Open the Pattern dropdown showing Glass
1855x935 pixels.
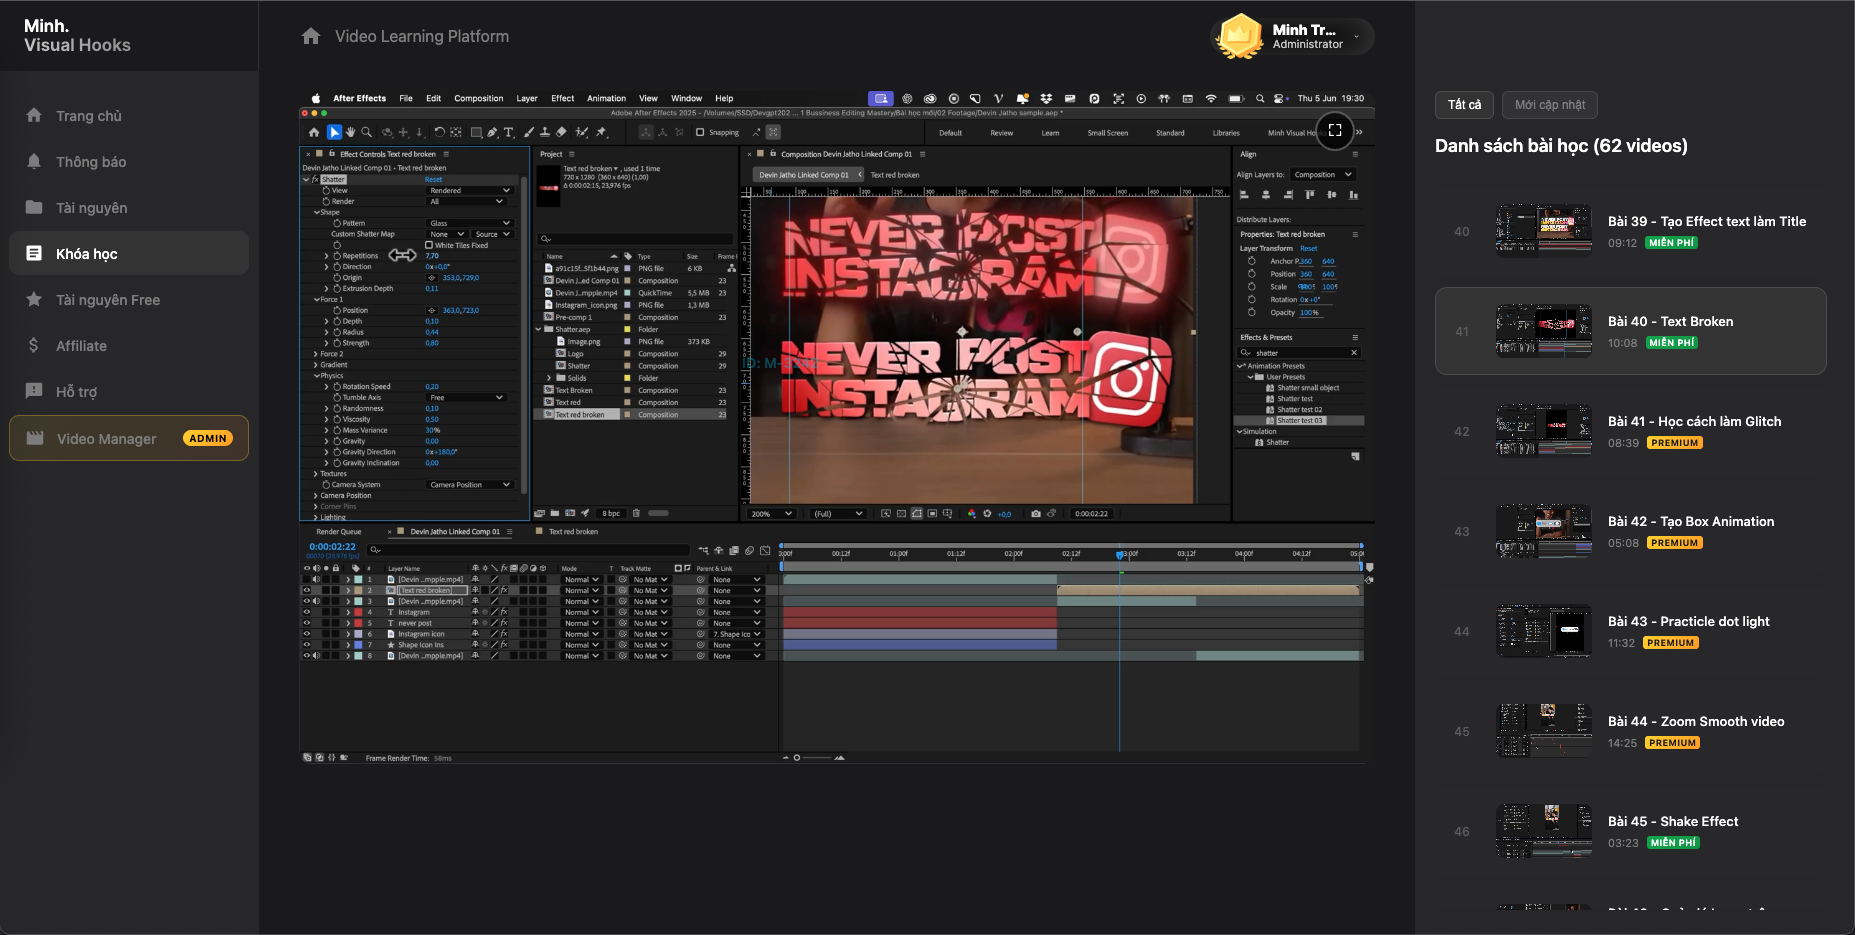(469, 223)
